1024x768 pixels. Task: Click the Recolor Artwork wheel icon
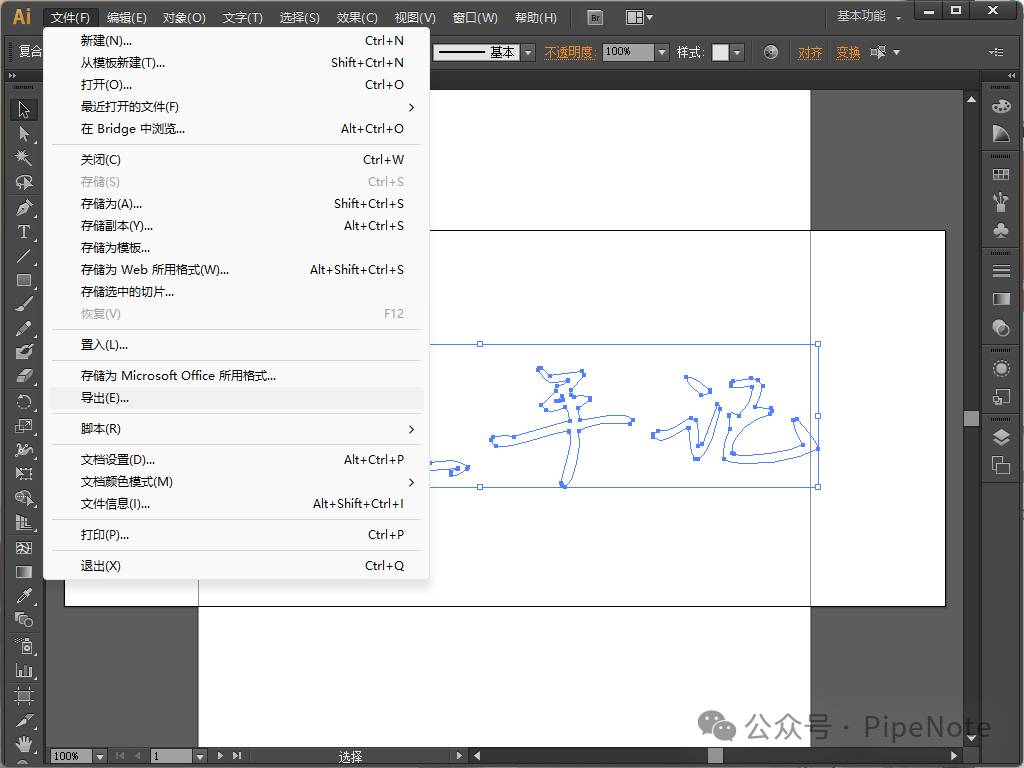(771, 52)
